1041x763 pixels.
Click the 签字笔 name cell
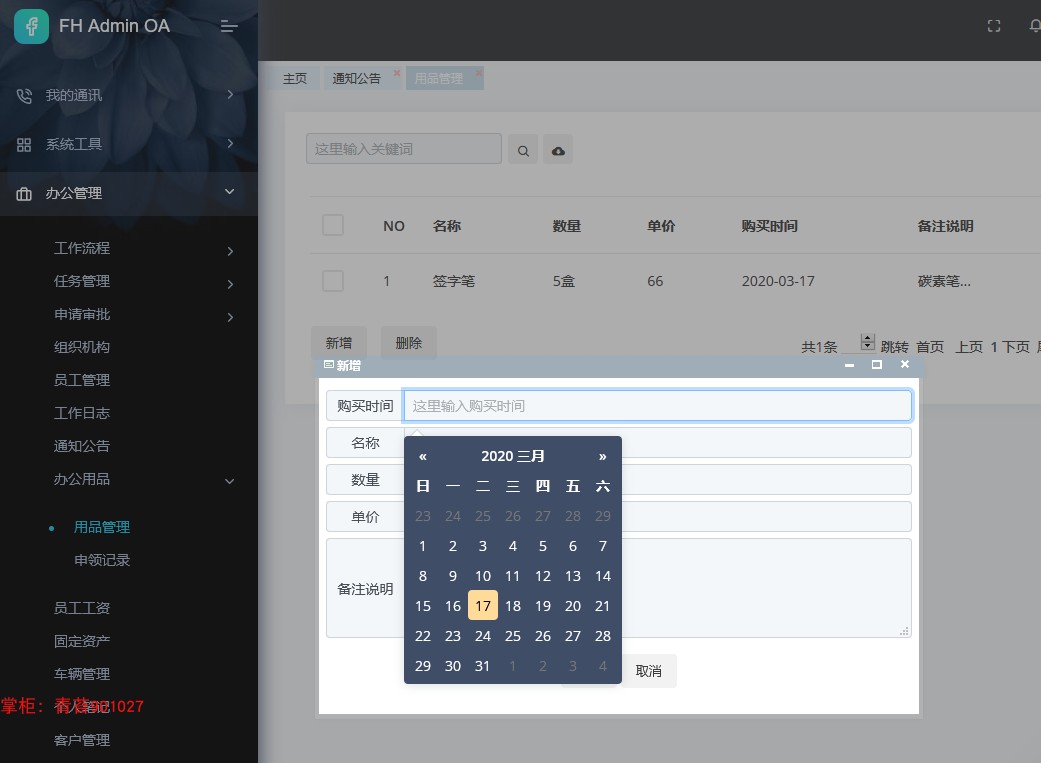click(x=453, y=281)
